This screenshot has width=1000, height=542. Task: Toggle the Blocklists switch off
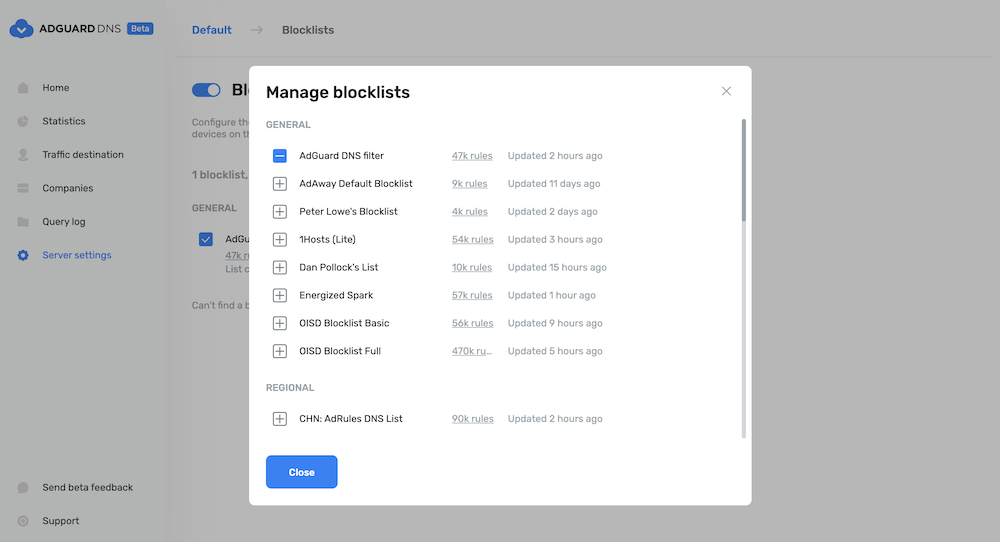[x=206, y=90]
